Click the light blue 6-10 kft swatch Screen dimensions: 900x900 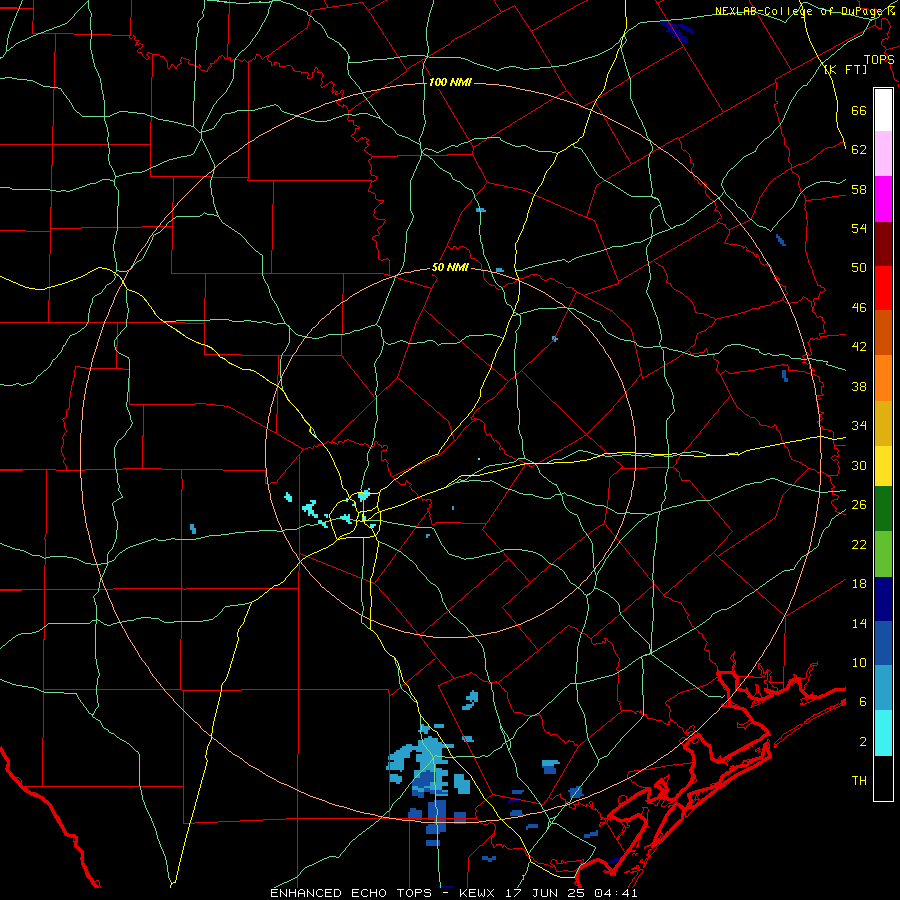pyautogui.click(x=883, y=688)
